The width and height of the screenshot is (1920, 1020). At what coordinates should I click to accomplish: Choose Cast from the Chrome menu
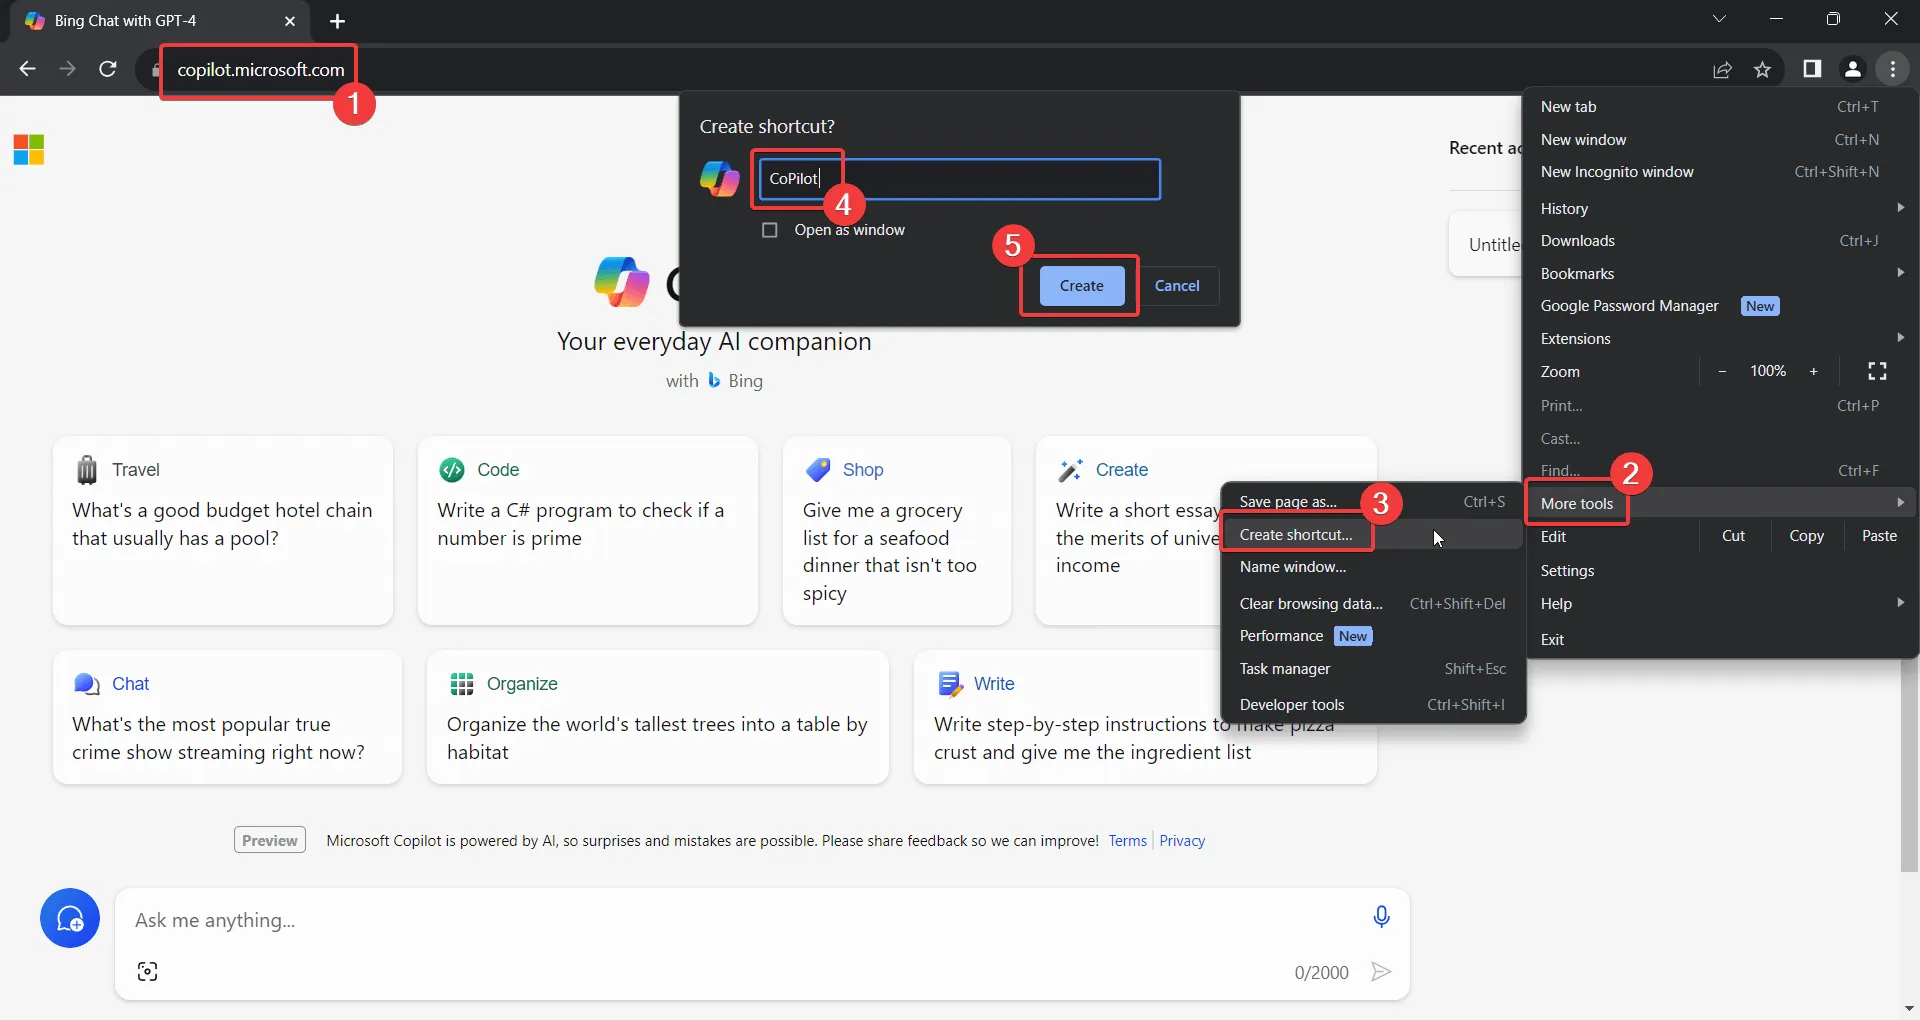point(1721,439)
